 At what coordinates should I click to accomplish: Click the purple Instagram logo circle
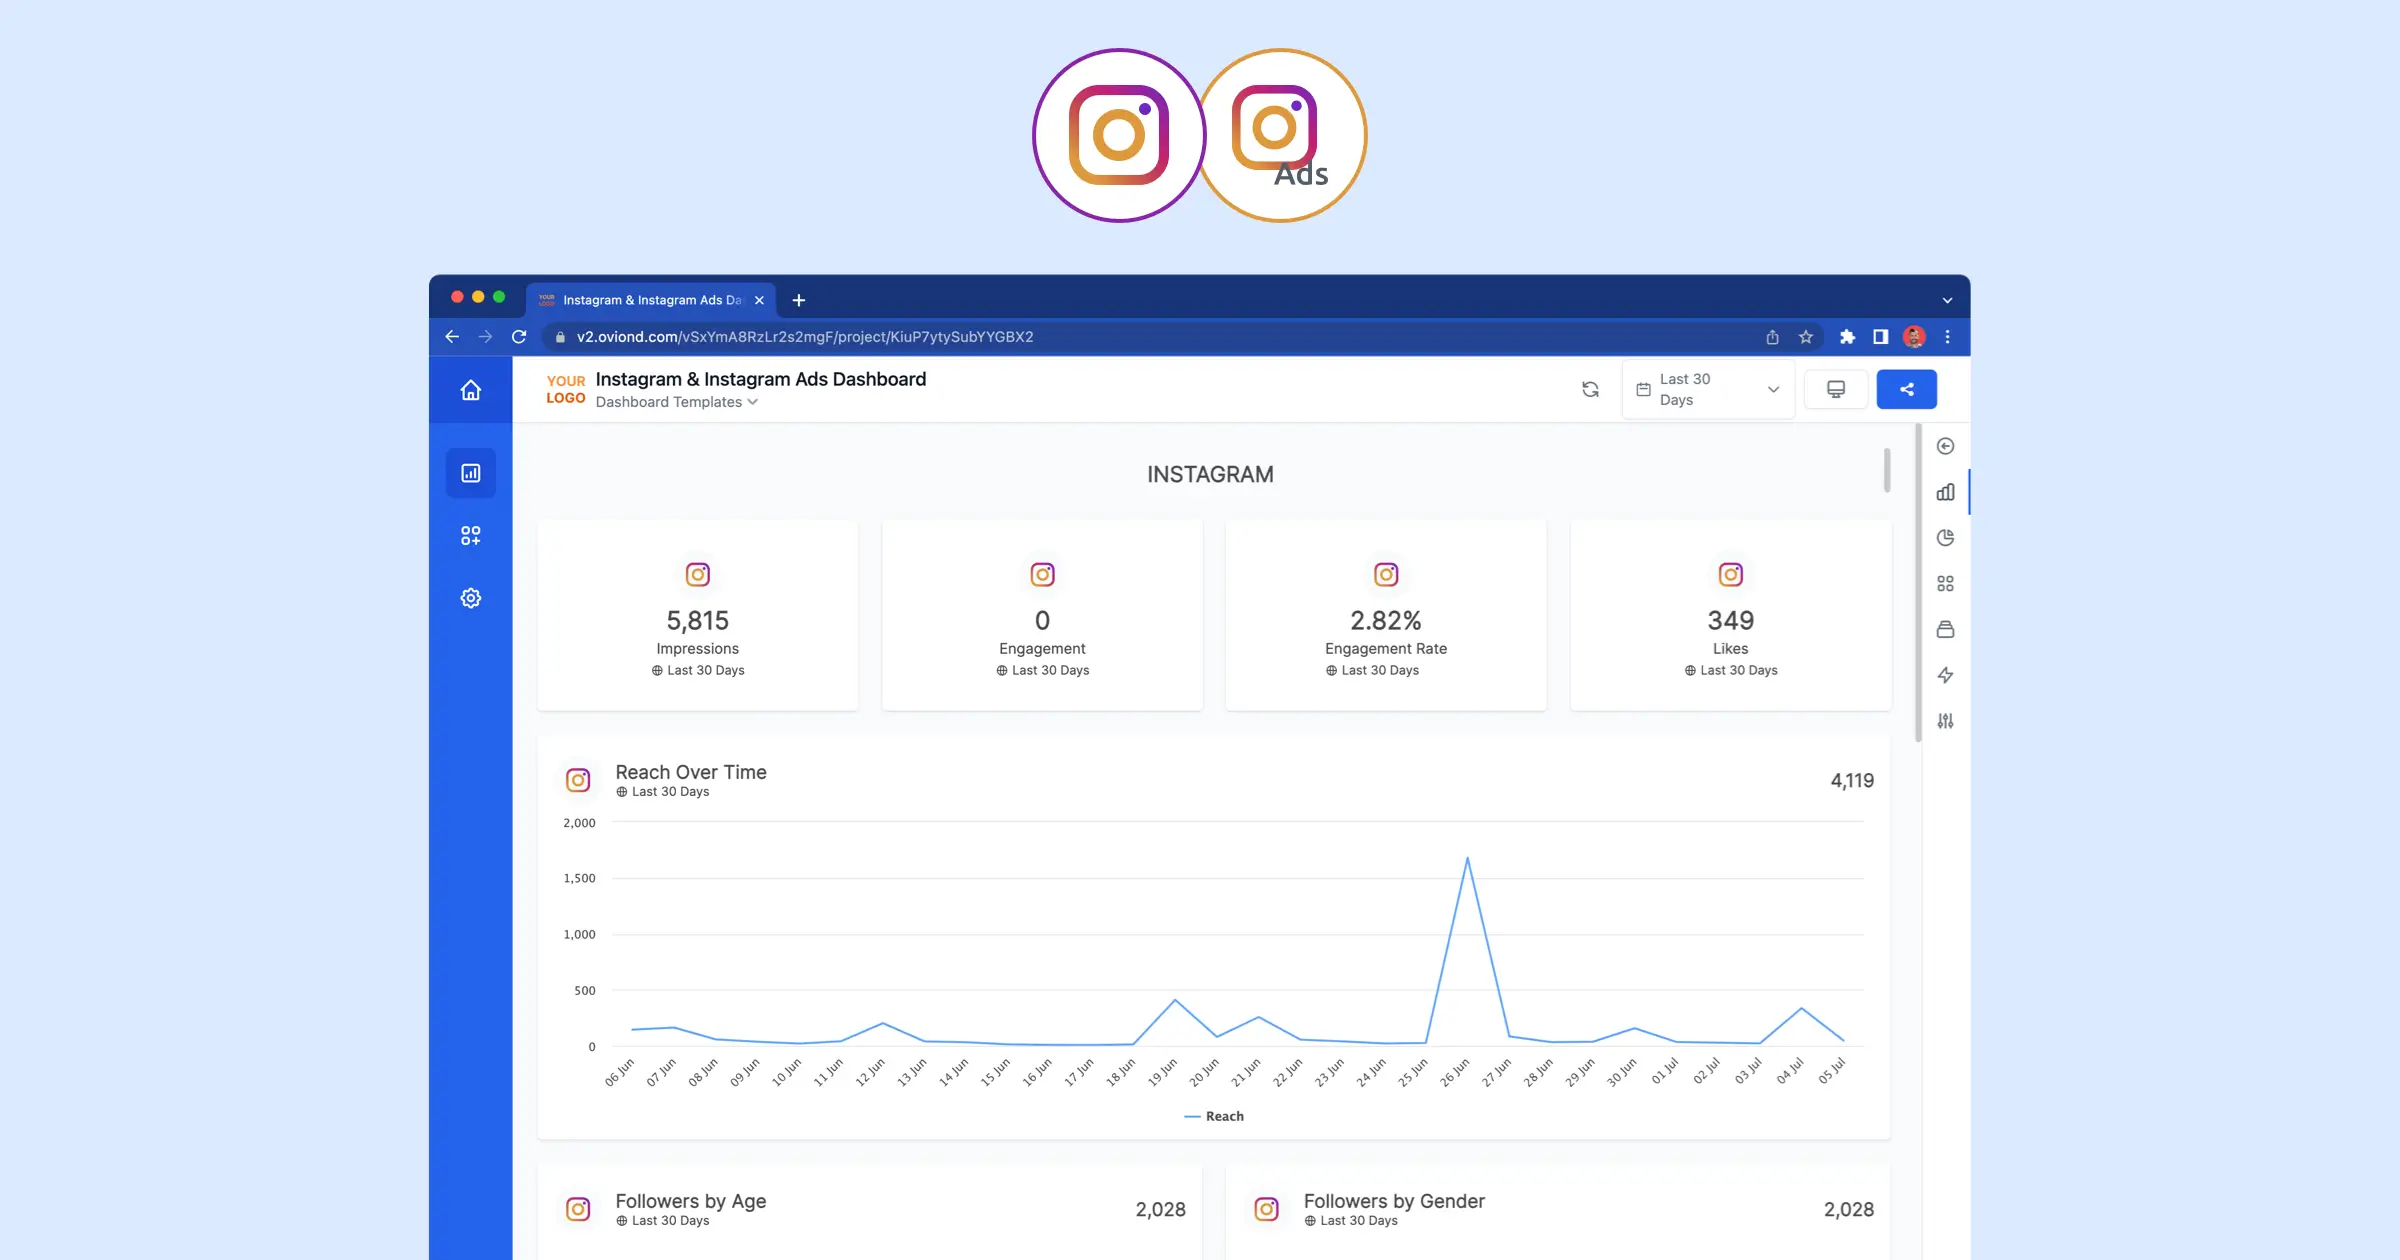(1119, 135)
